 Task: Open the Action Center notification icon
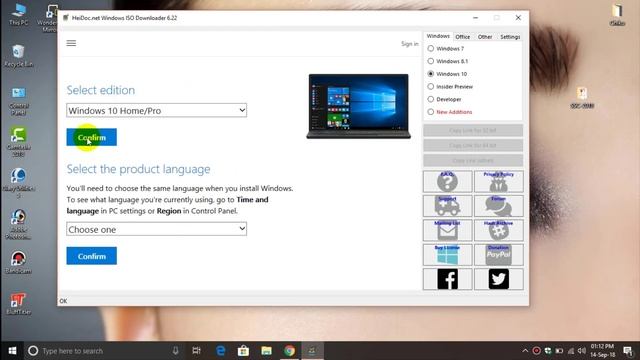(x=628, y=351)
